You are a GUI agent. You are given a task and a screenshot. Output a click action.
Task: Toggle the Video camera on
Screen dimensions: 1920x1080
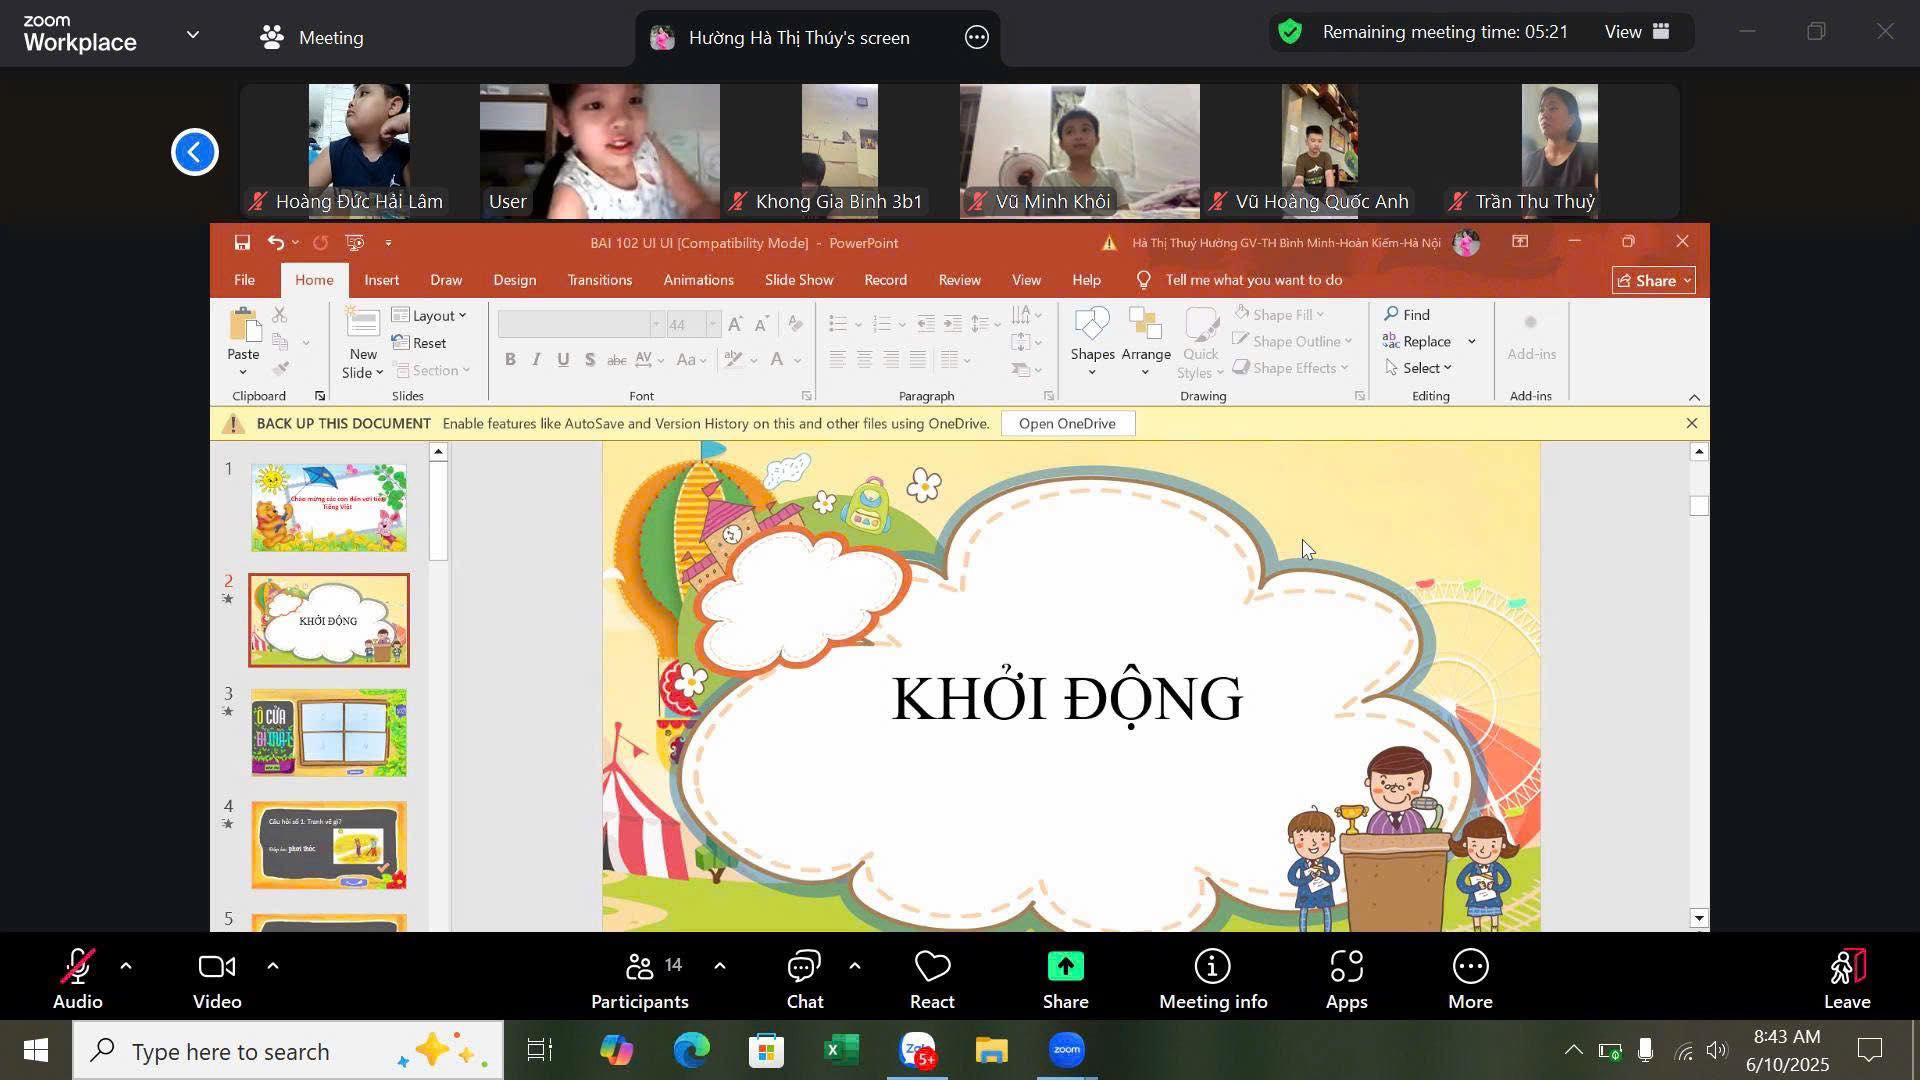pyautogui.click(x=216, y=968)
